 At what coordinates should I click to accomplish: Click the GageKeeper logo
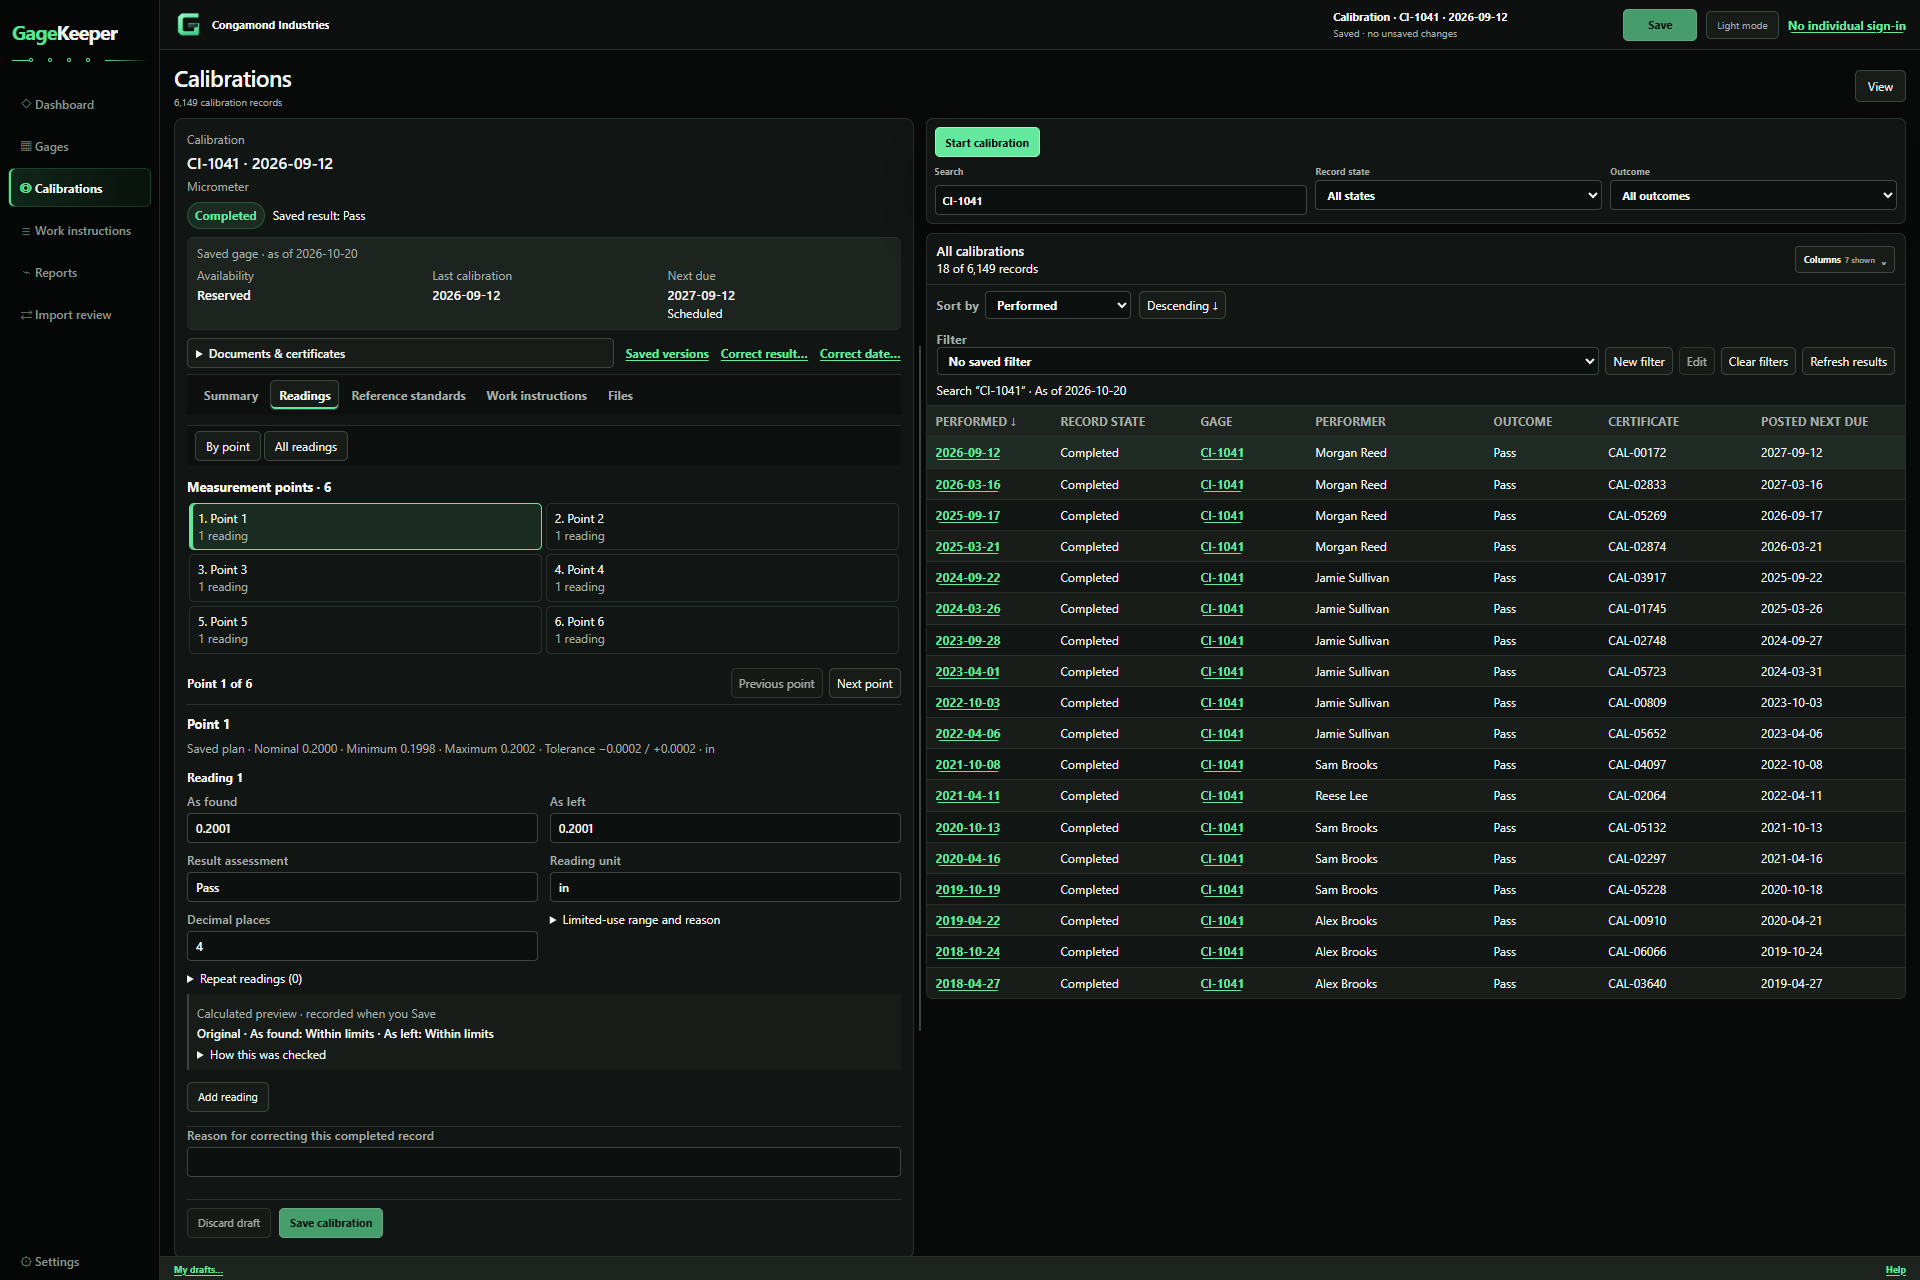65,34
